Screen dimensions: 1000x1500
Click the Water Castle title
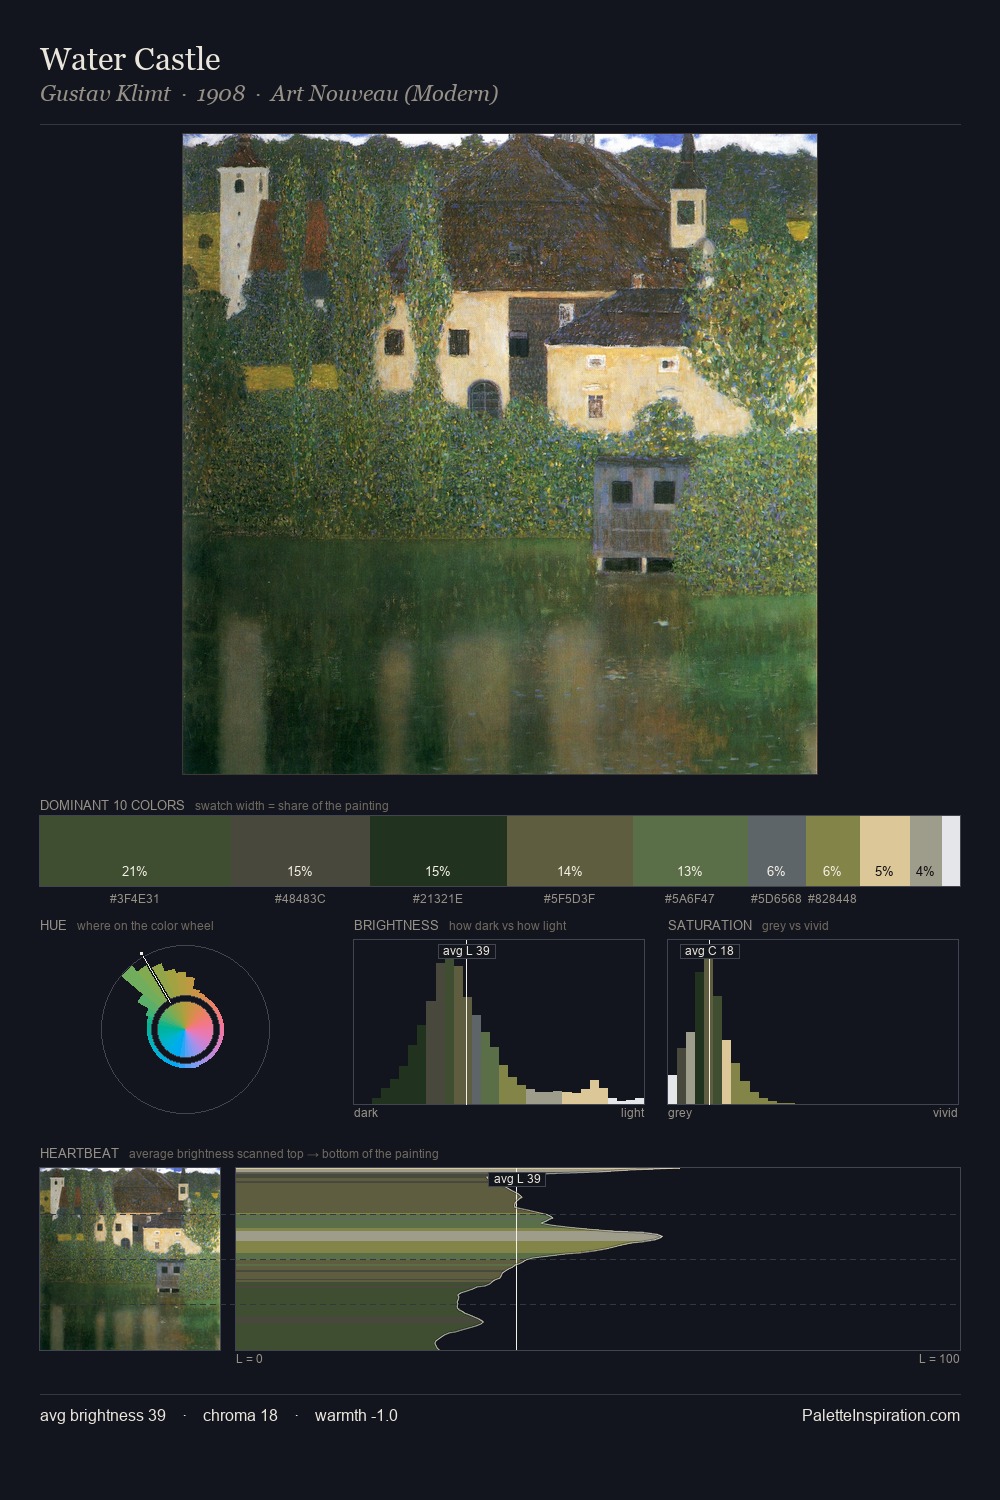click(x=130, y=59)
